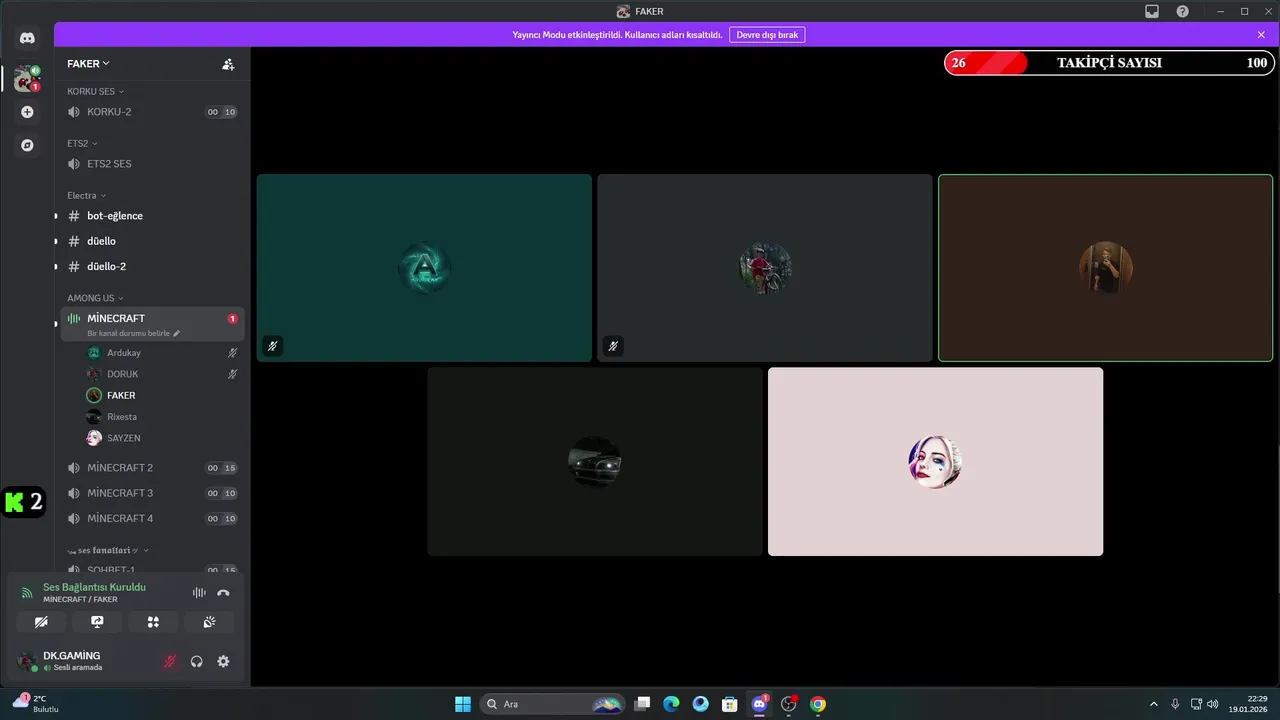The image size is (1280, 720).
Task: Click the muted mic icon beside DORUK
Action: 232,374
